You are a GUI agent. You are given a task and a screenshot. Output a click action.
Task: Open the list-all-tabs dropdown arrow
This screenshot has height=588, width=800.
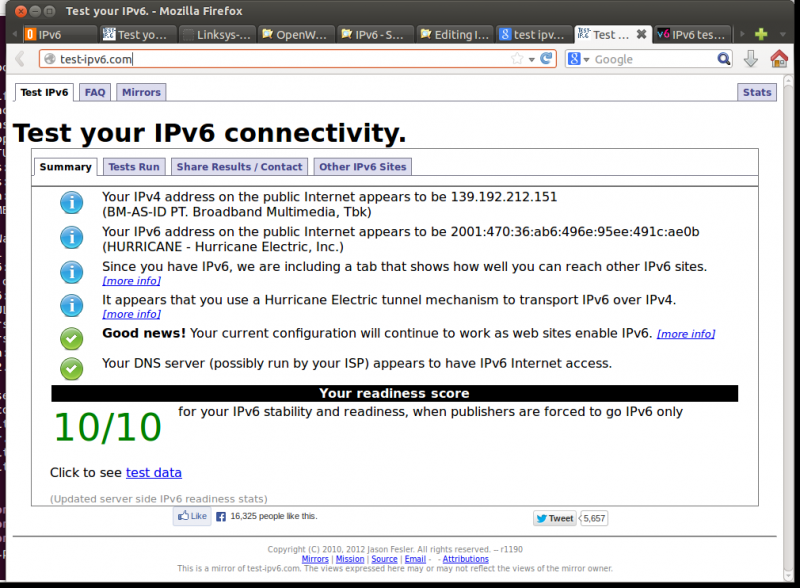782,35
